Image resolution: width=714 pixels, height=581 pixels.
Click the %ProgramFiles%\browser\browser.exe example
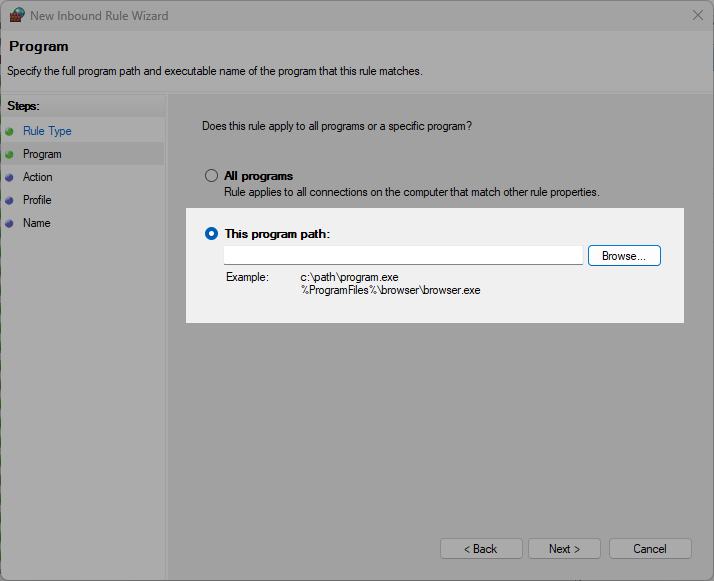tap(391, 290)
